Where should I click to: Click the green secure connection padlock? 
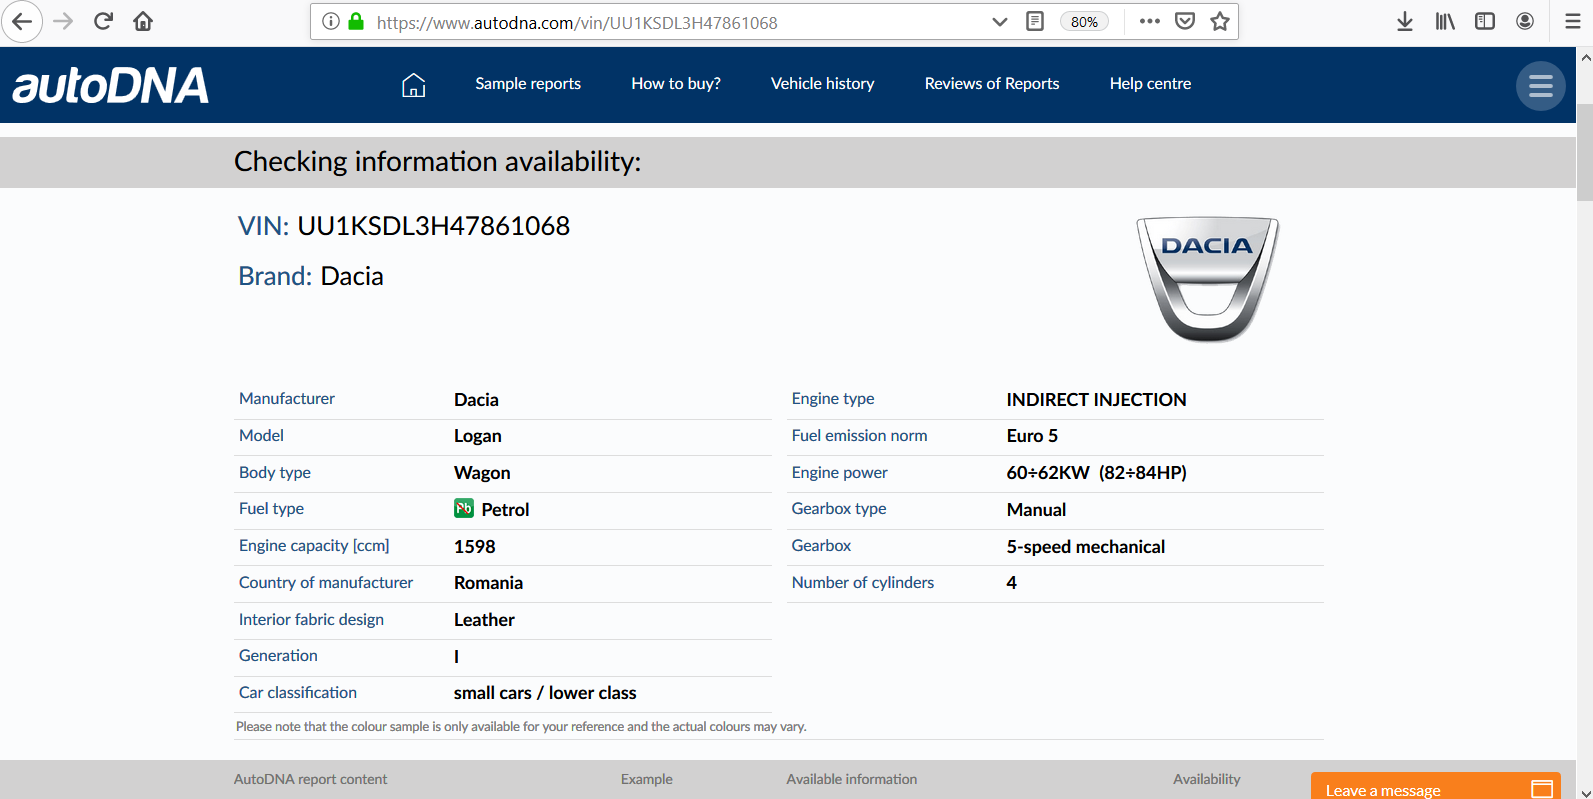(355, 21)
